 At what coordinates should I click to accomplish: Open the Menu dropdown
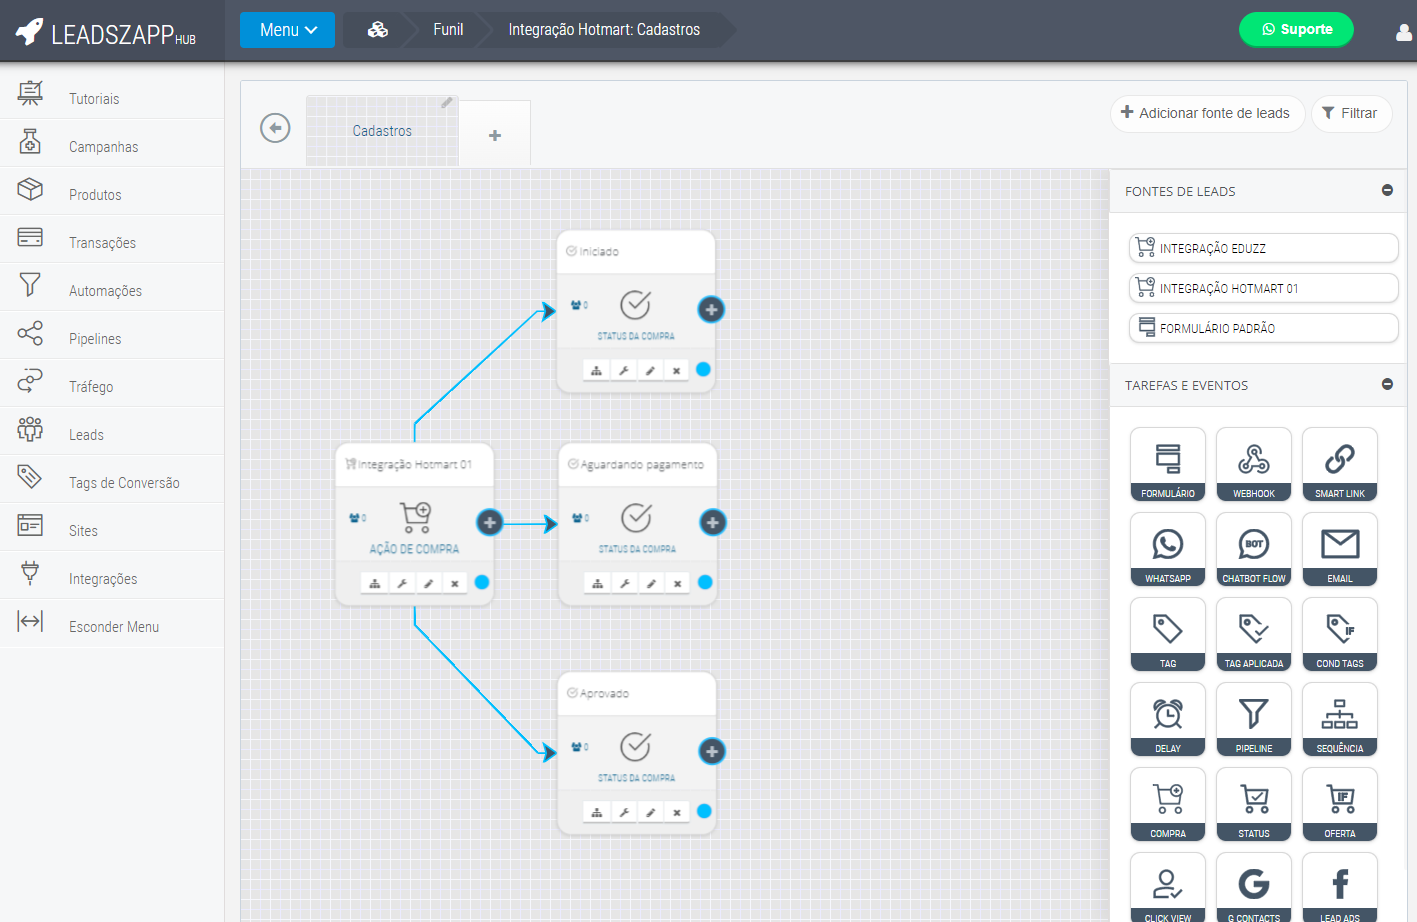[287, 30]
